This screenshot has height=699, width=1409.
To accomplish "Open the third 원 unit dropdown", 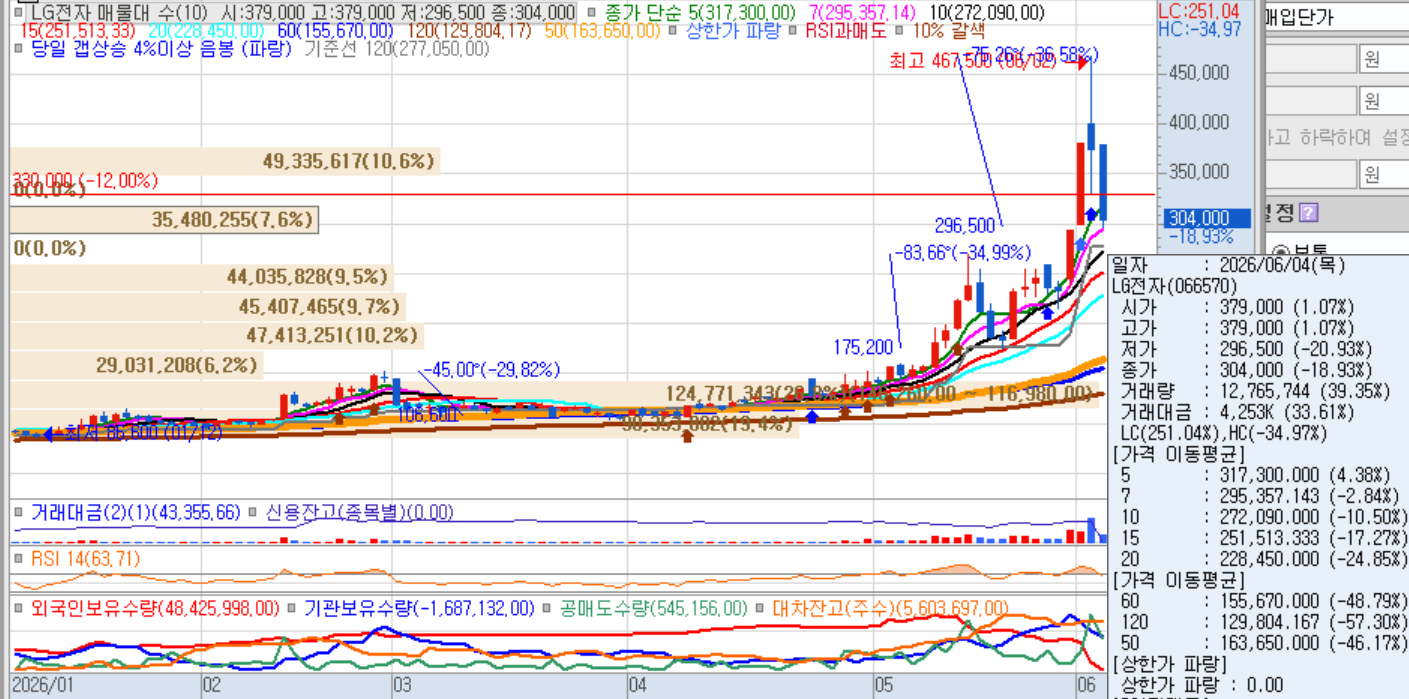I will click(1383, 174).
